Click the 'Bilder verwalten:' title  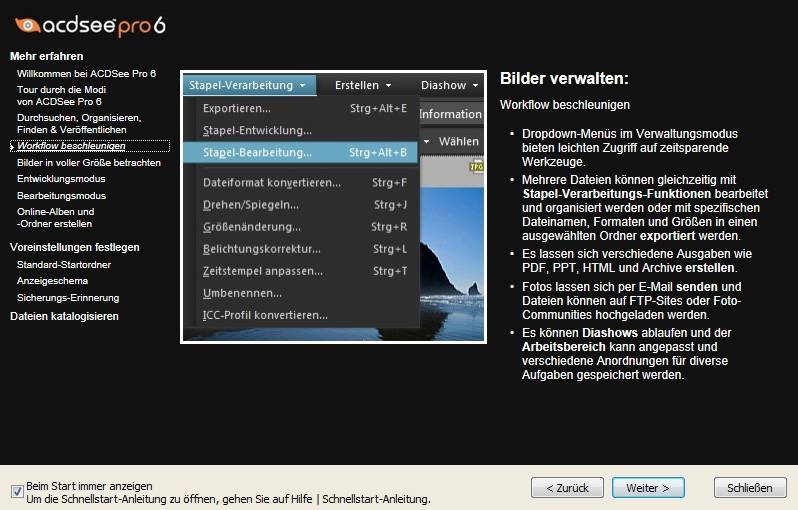(564, 78)
